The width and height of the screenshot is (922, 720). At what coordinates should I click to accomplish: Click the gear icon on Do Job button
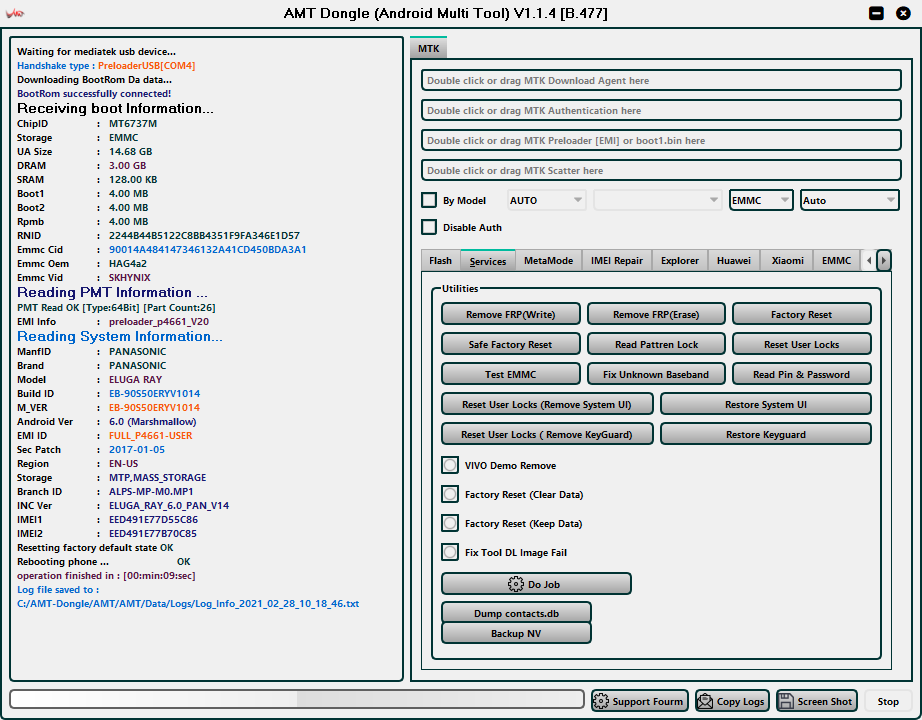click(x=516, y=584)
